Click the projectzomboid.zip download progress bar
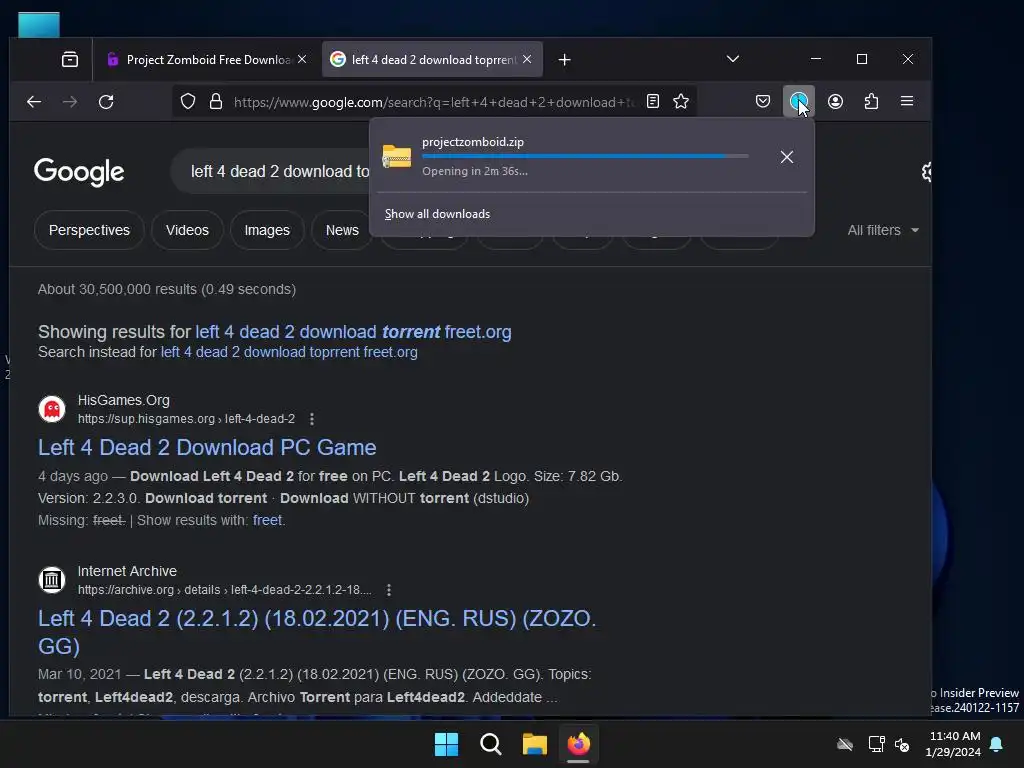Screen dimensions: 1024x768 coord(585,156)
